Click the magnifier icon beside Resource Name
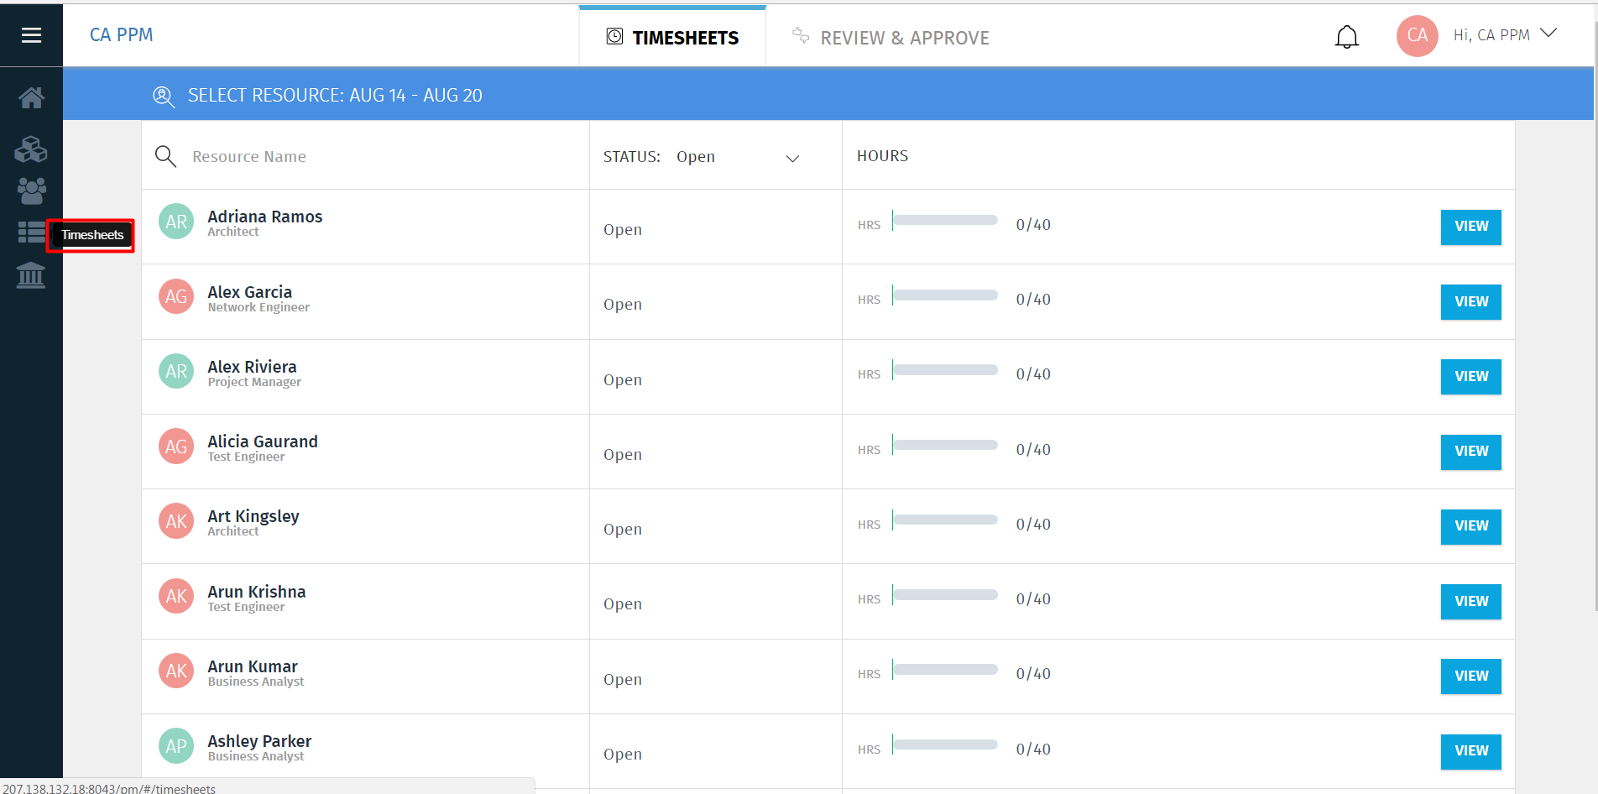 coord(166,156)
